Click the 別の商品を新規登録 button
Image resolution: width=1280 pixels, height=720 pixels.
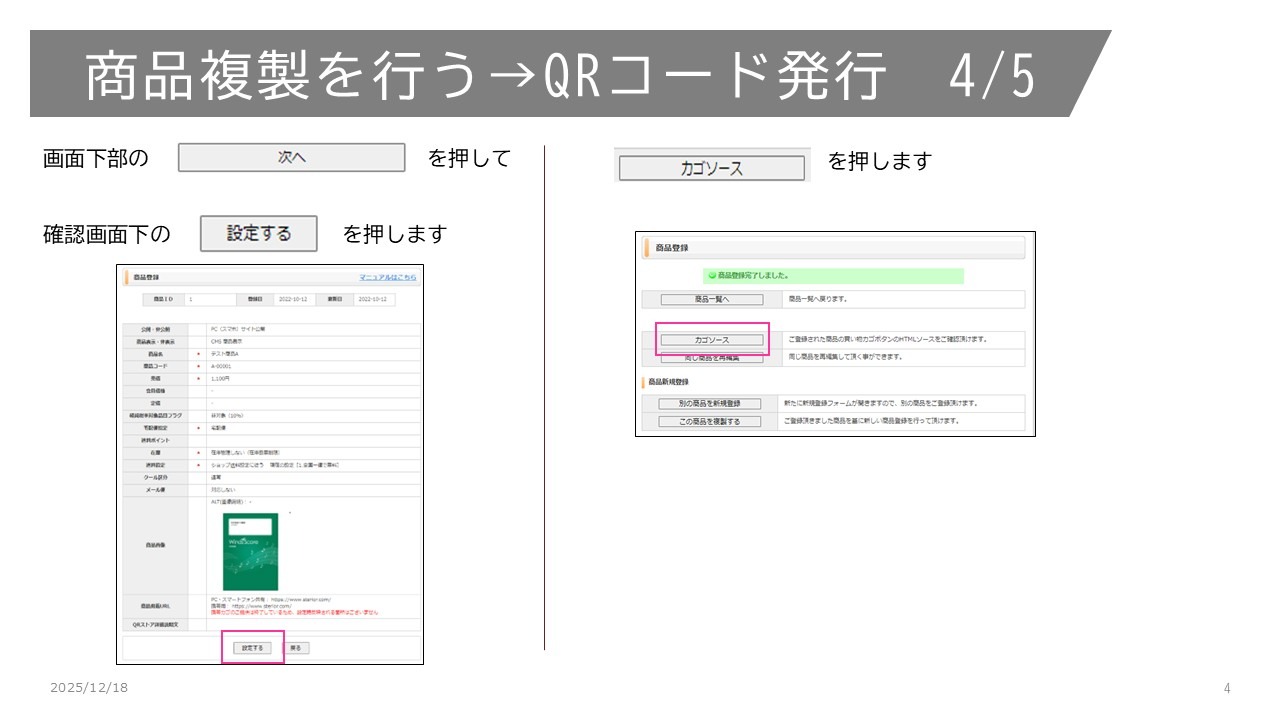tap(711, 404)
